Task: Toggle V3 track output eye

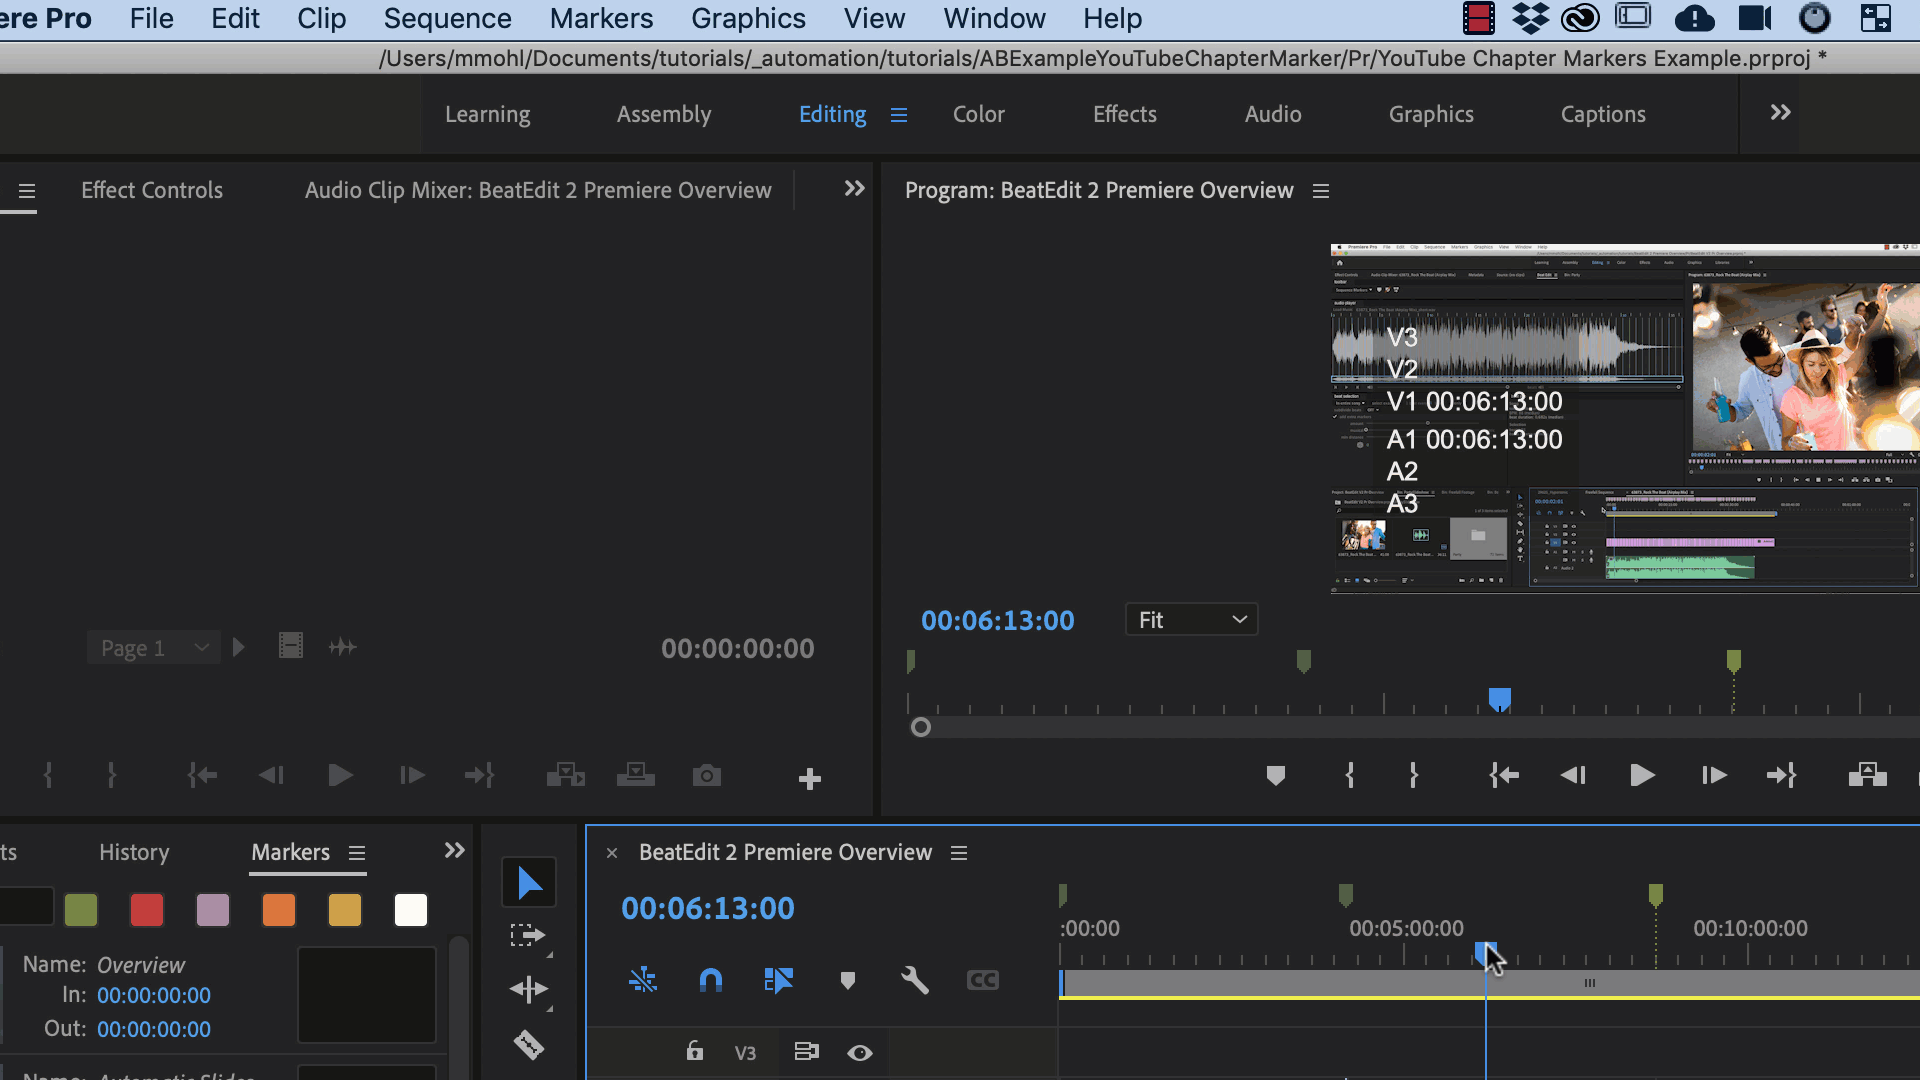Action: pyautogui.click(x=860, y=1052)
